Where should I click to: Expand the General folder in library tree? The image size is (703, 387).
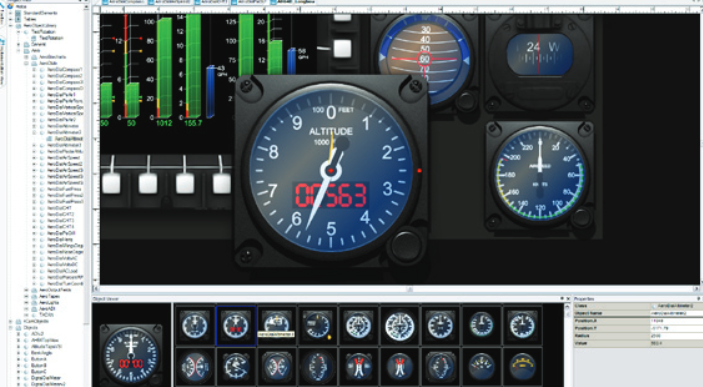click(18, 44)
